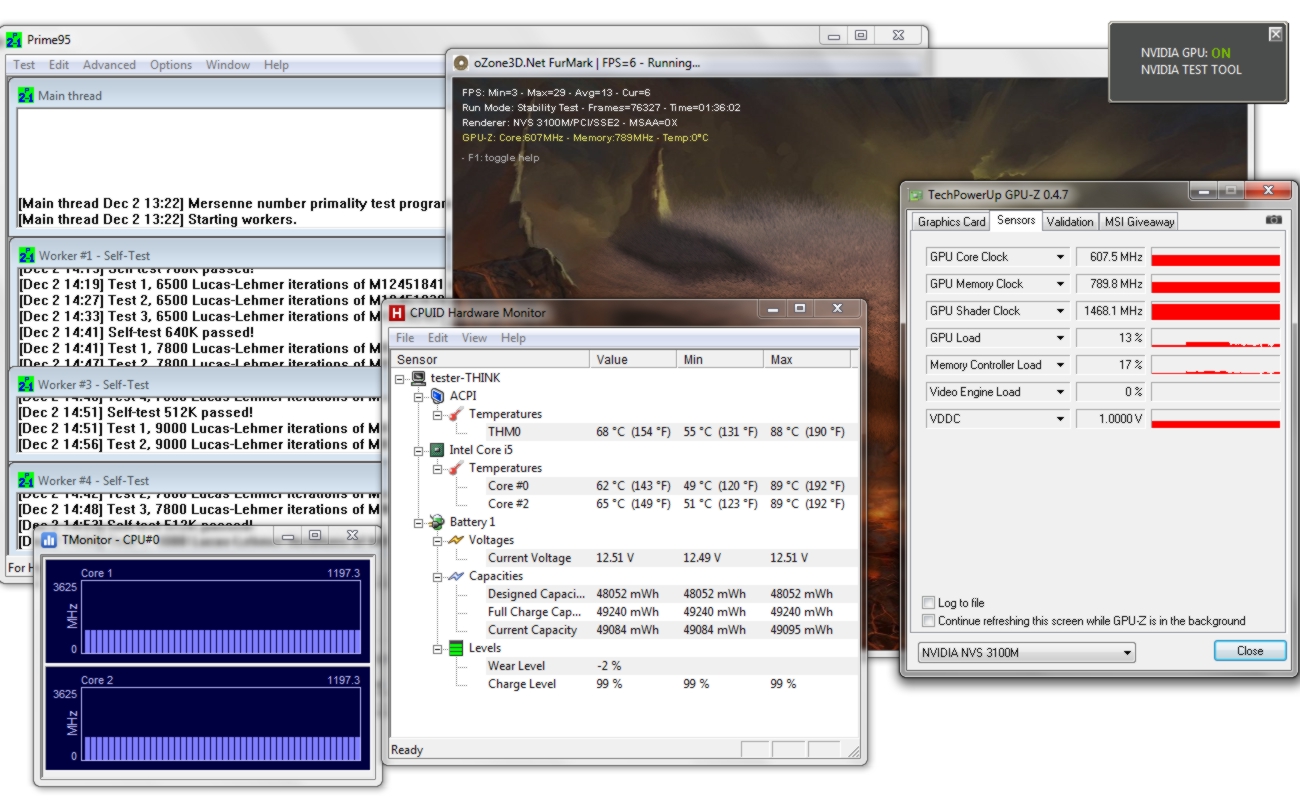Image resolution: width=1300 pixels, height=800 pixels.
Task: Click the Main thread window icon
Action: (26, 96)
